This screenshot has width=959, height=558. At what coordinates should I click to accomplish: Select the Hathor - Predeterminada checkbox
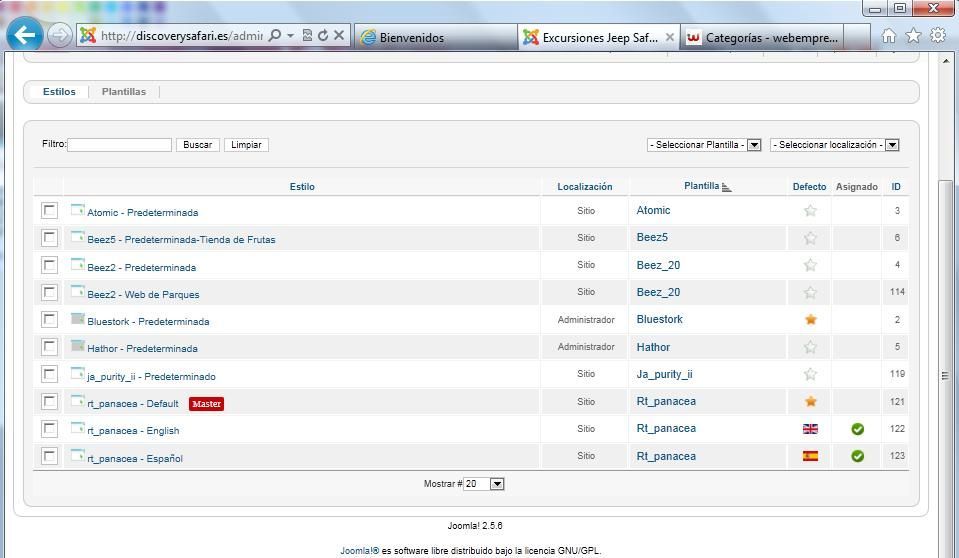[50, 346]
